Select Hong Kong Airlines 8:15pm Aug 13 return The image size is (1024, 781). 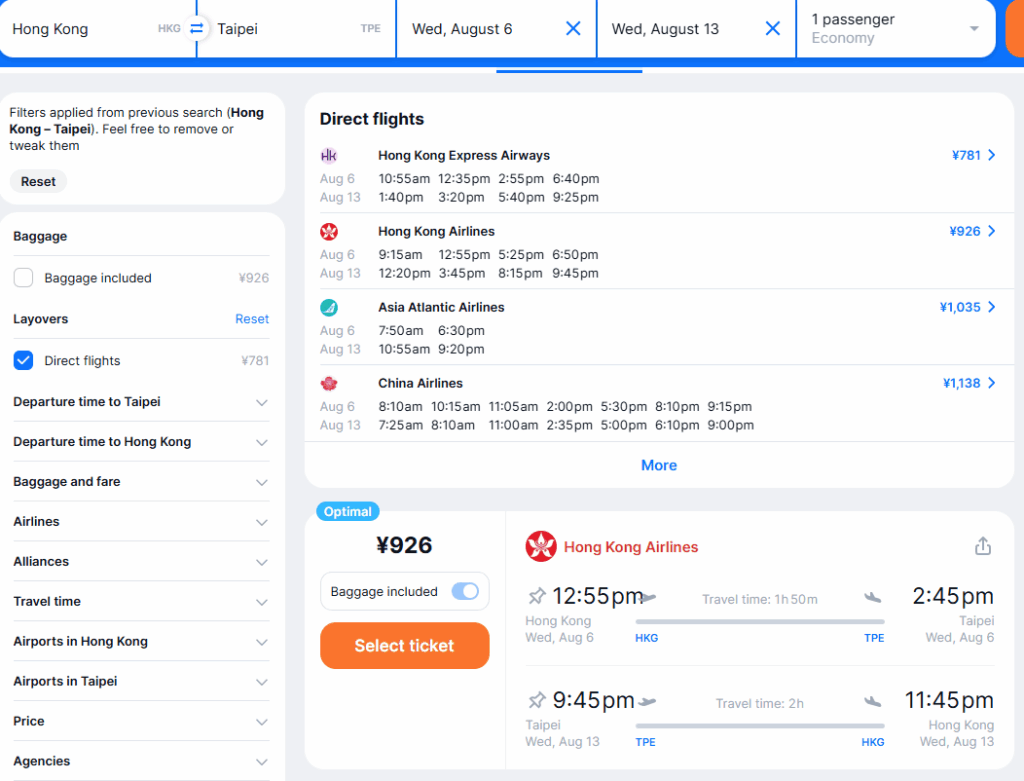(520, 273)
